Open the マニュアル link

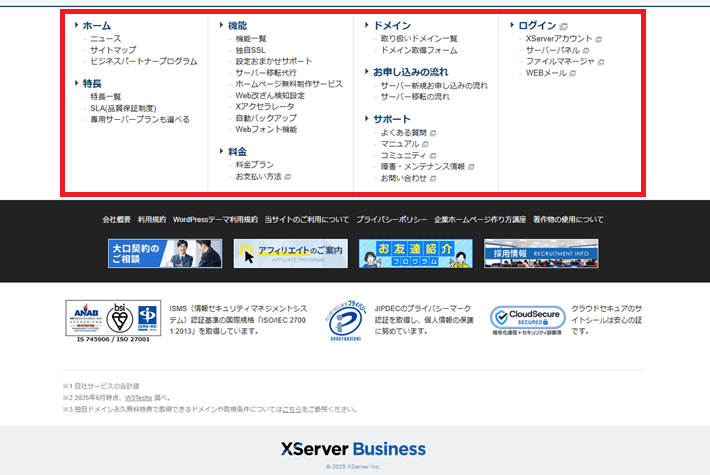(400, 144)
